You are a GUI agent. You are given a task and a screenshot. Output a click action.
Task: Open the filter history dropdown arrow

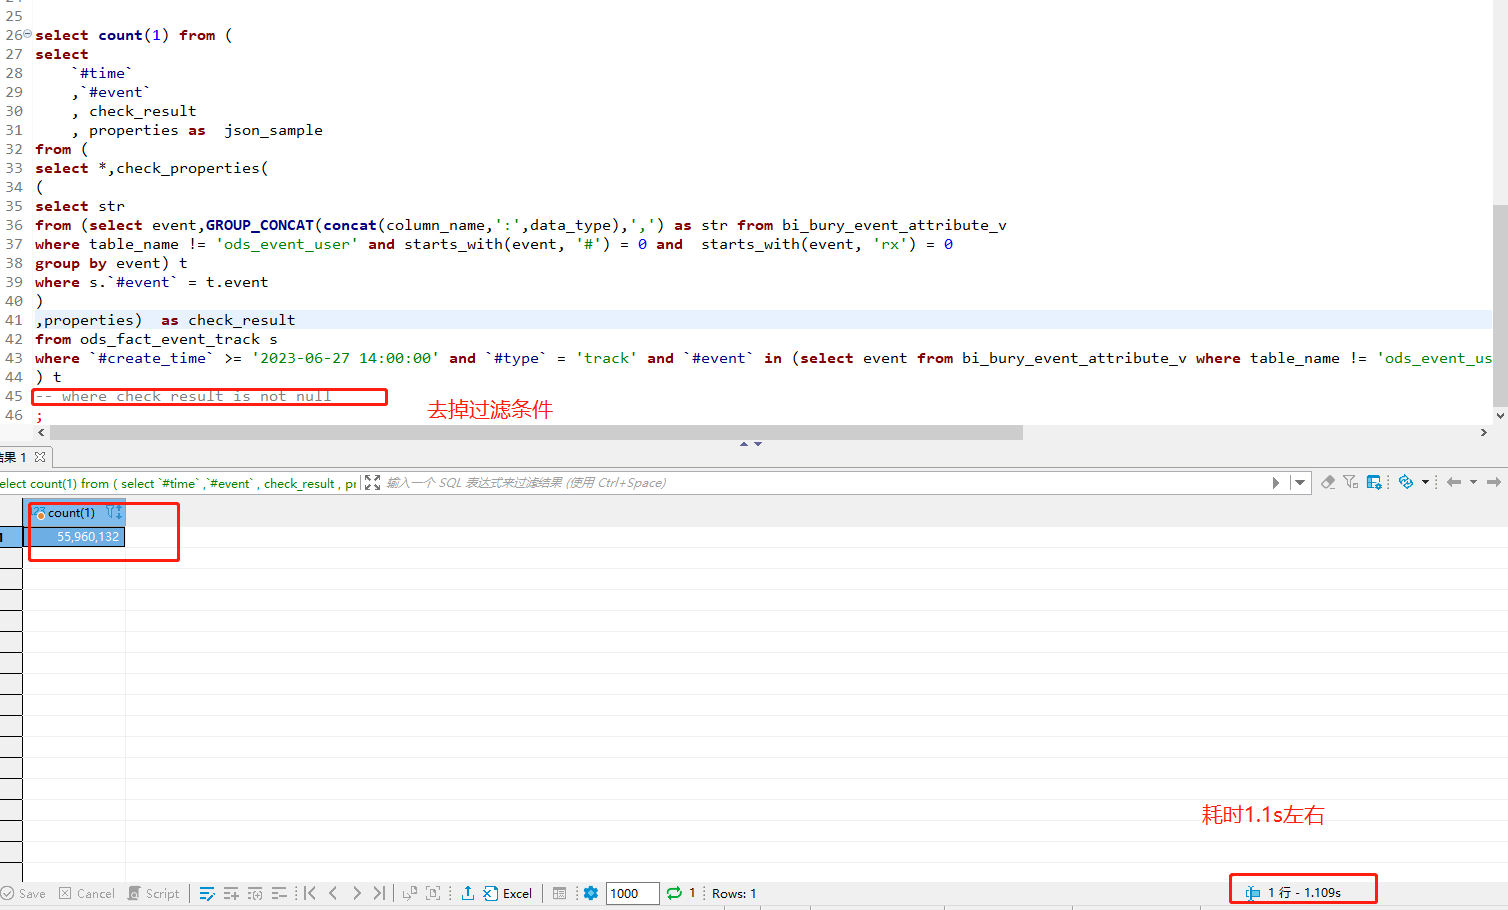[x=1300, y=482]
